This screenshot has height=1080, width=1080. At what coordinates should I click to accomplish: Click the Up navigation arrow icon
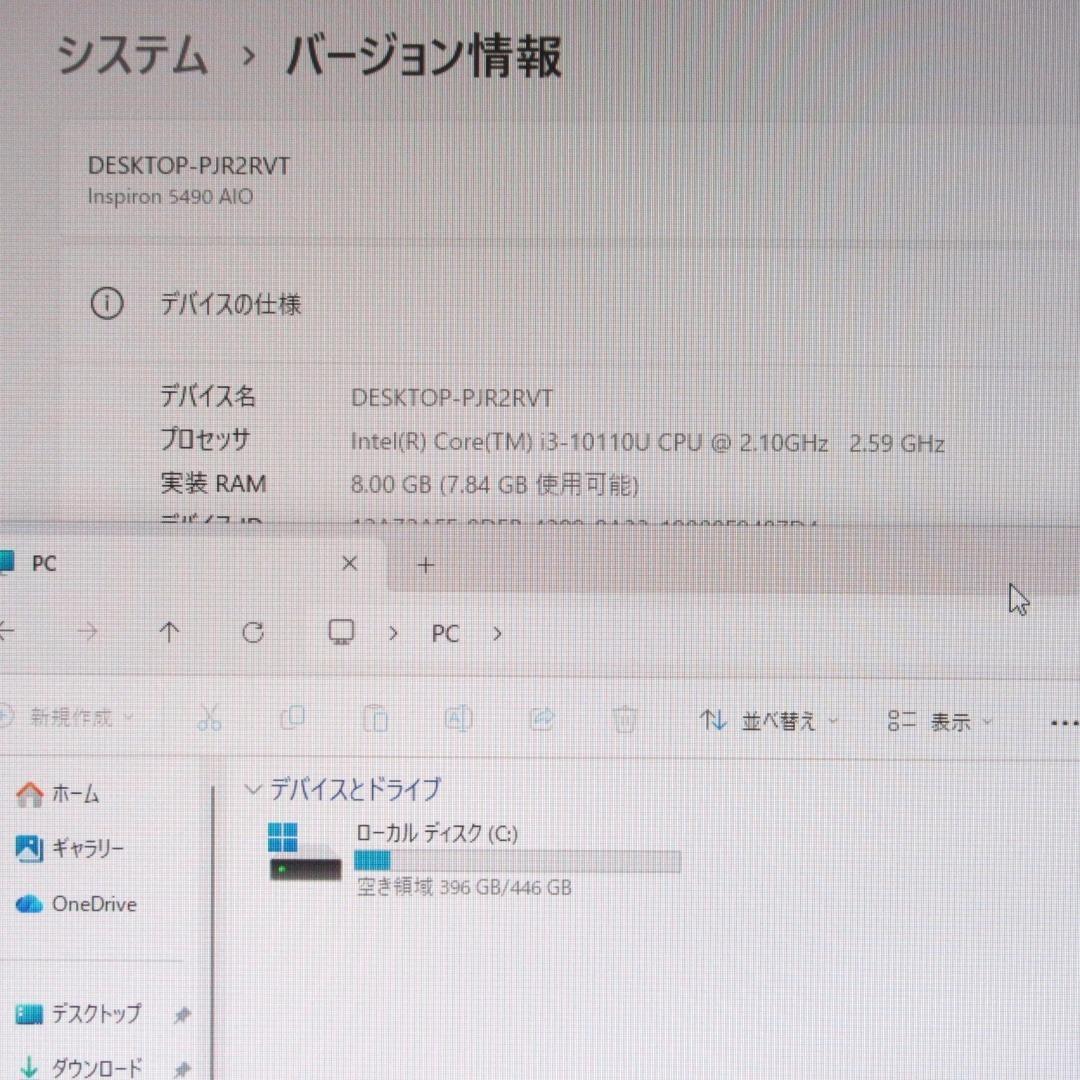[x=170, y=632]
